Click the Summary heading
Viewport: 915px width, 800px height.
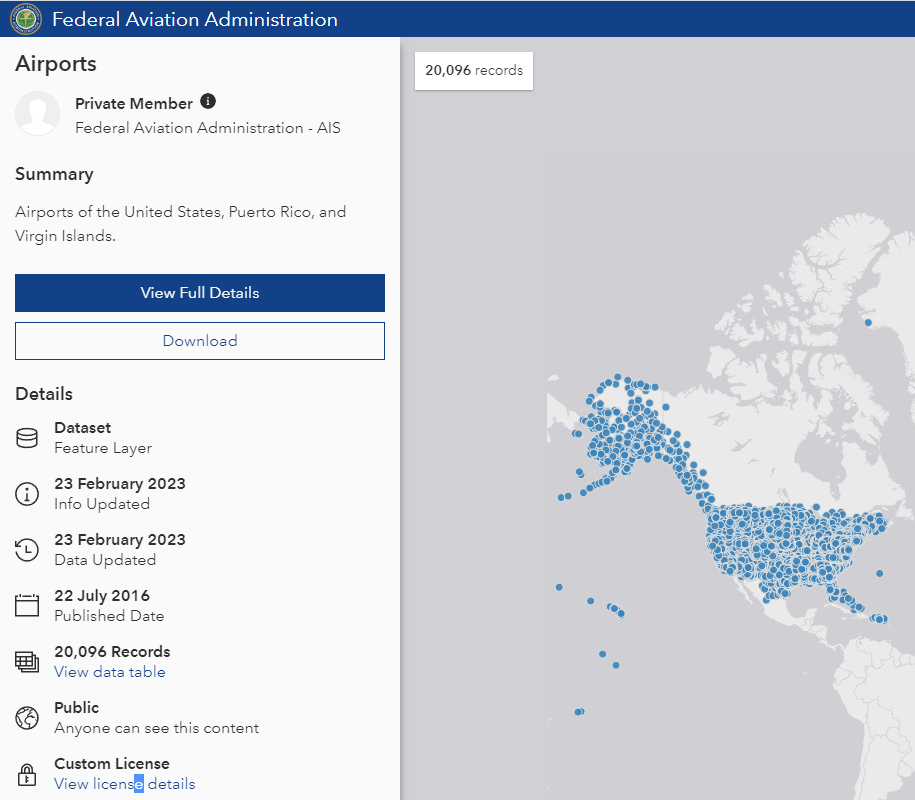click(x=54, y=174)
